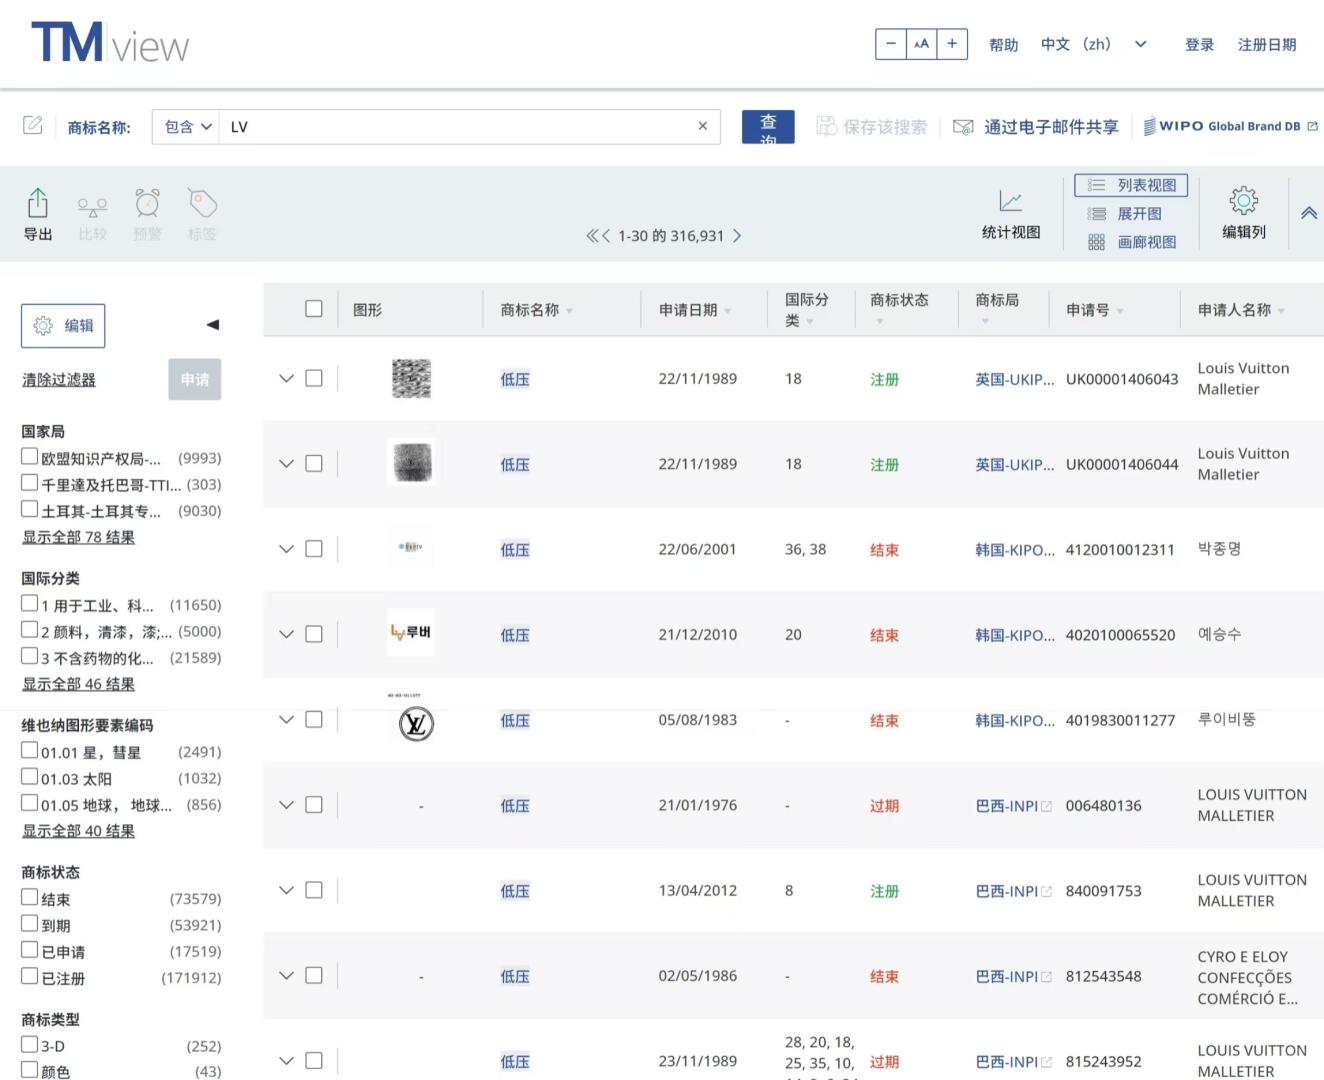Click the grey Apply (申请) button

[x=195, y=380]
